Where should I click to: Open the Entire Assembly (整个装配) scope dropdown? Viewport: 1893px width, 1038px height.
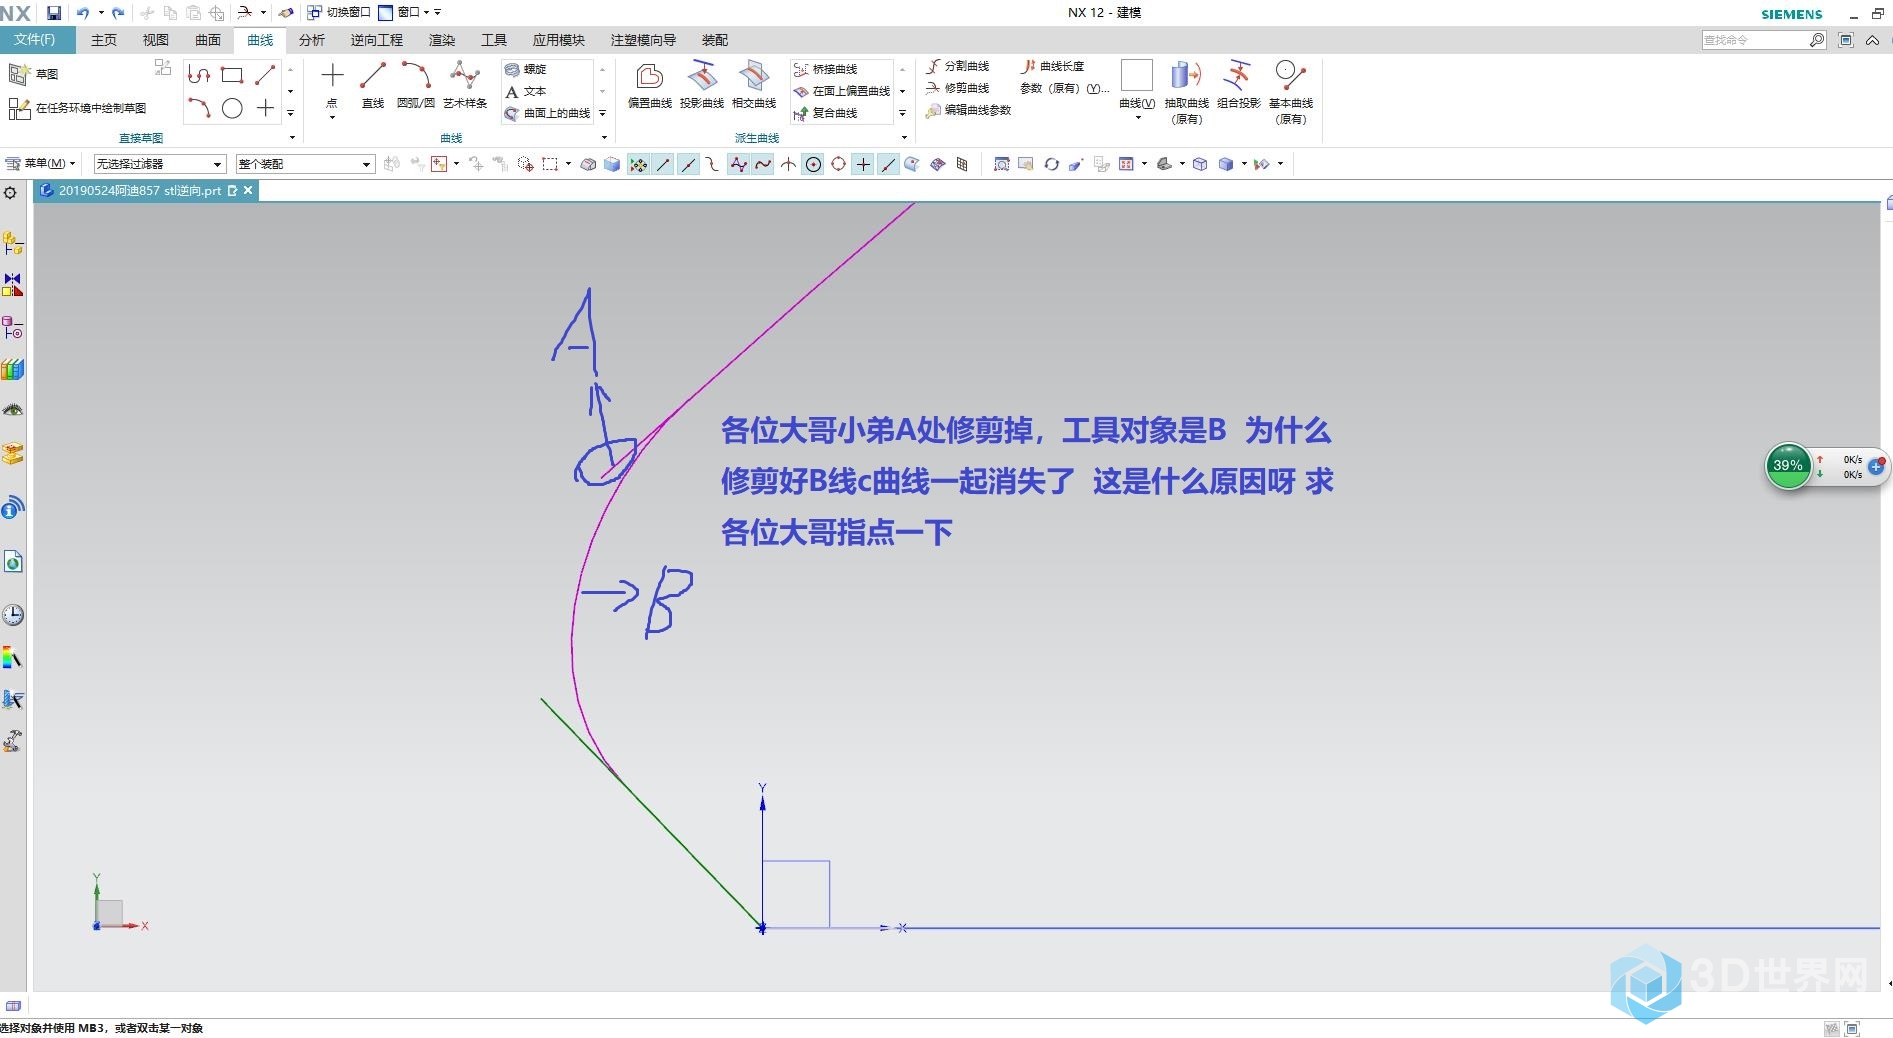tap(305, 164)
